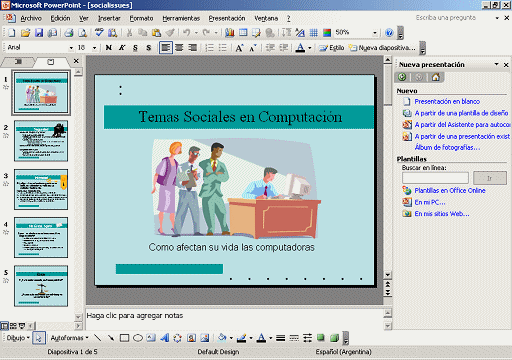Click the Presentación en blanco link
This screenshot has width=512, height=360.
pos(447,101)
